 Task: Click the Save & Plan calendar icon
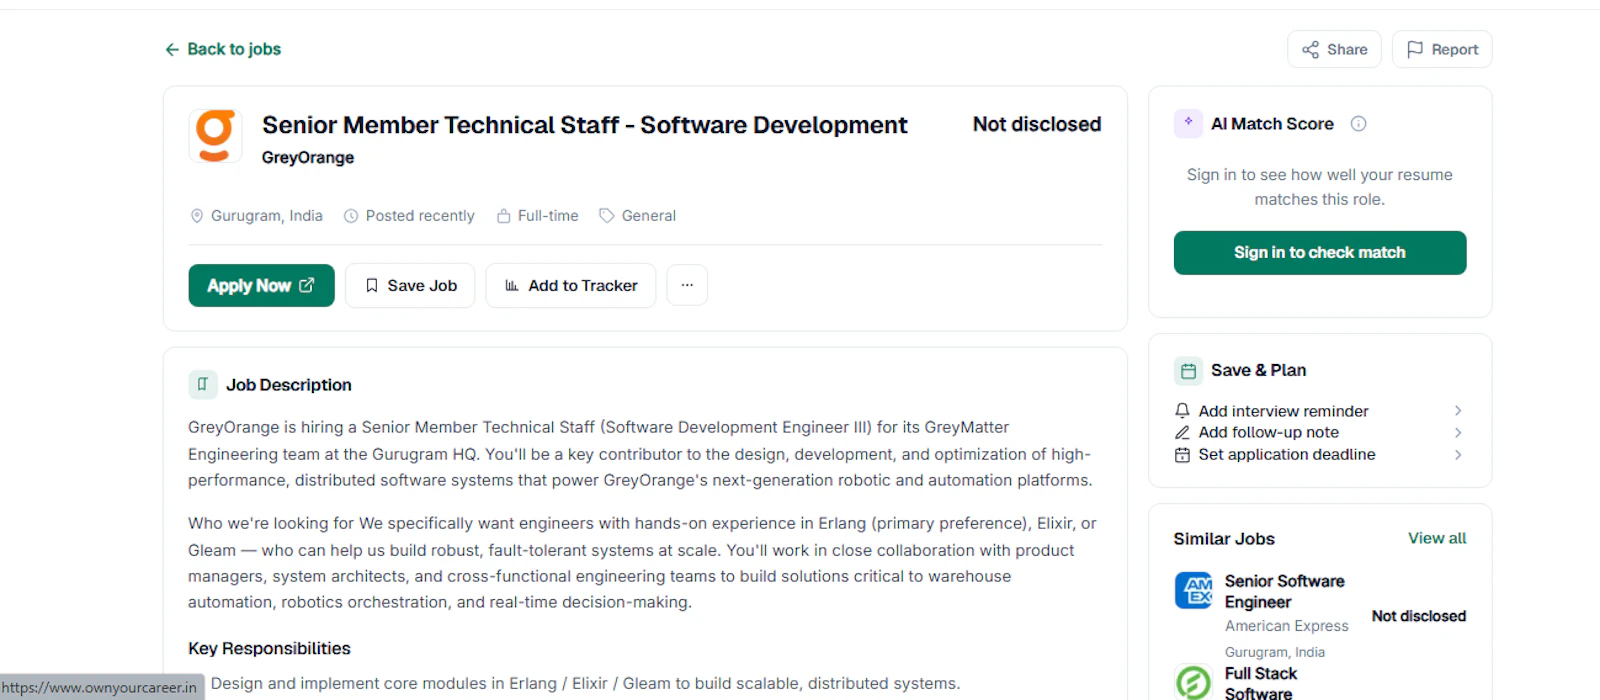tap(1188, 370)
